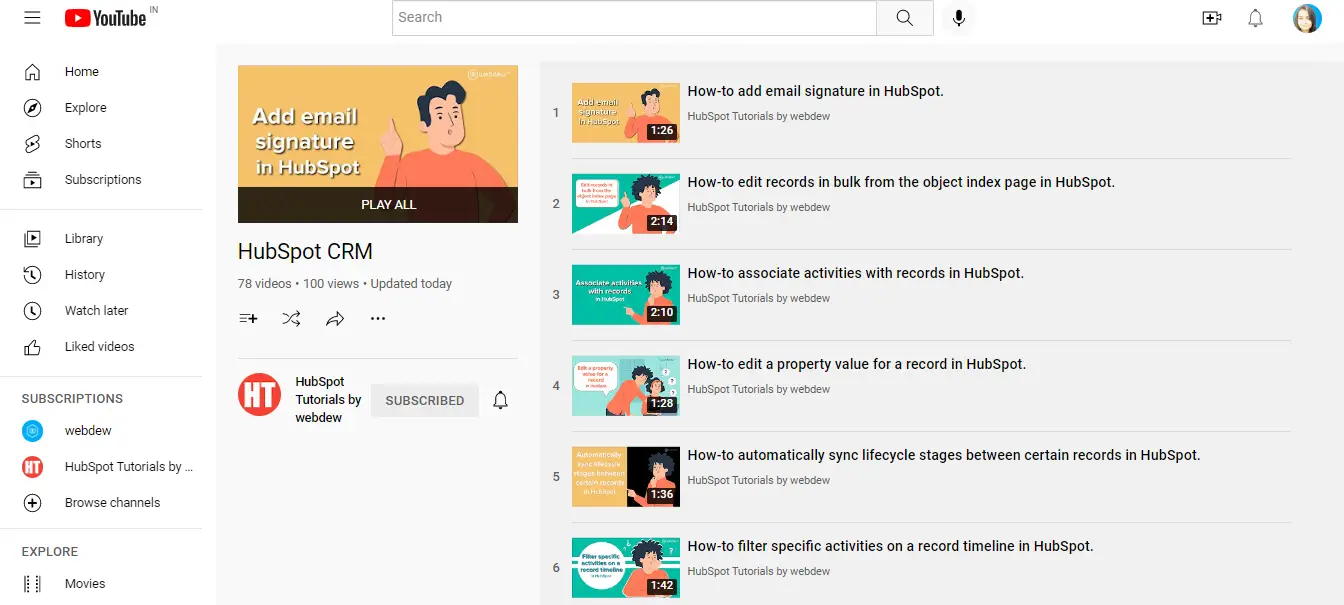
Task: Open the notifications bell
Action: tap(1255, 18)
